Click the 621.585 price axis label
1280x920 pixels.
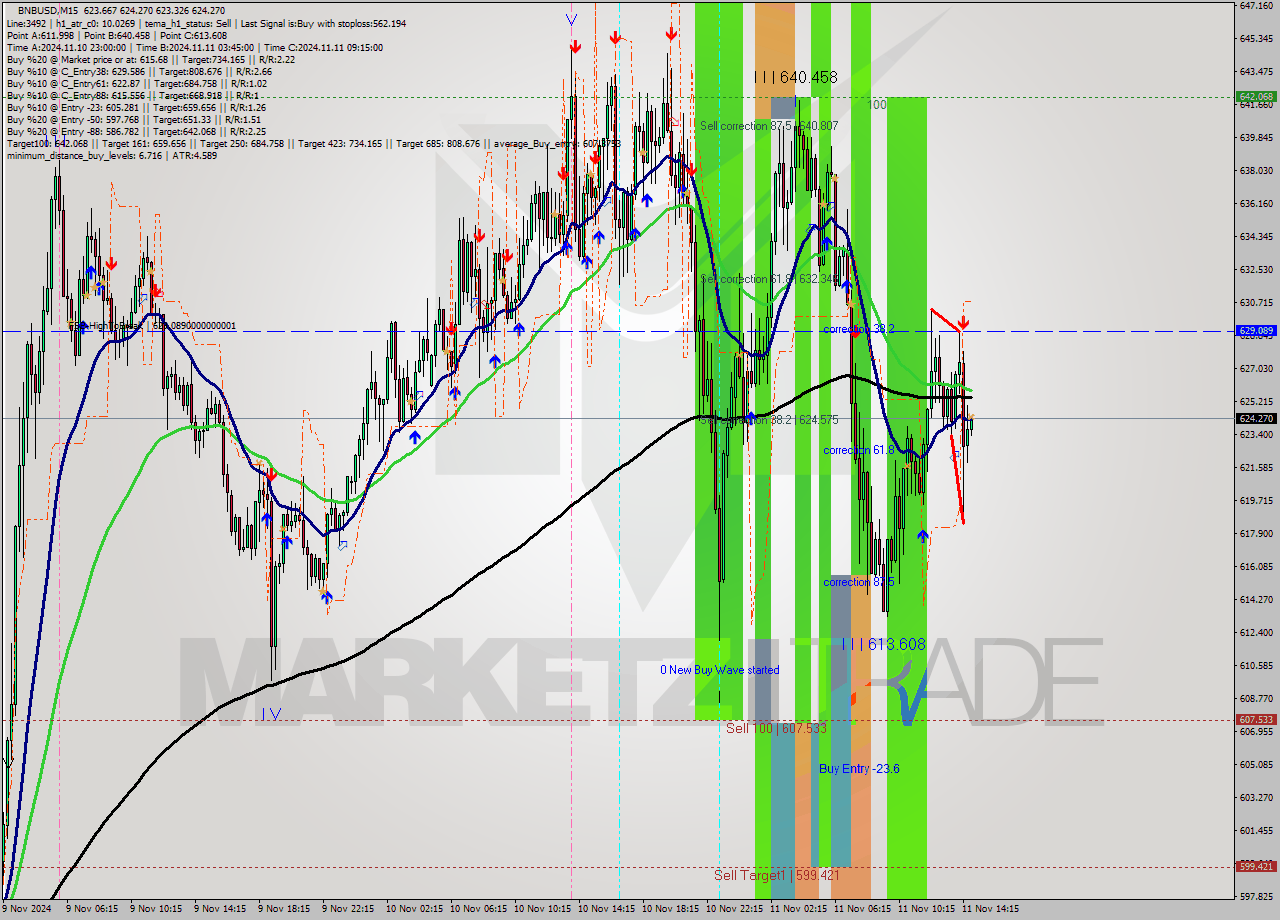pyautogui.click(x=1256, y=467)
